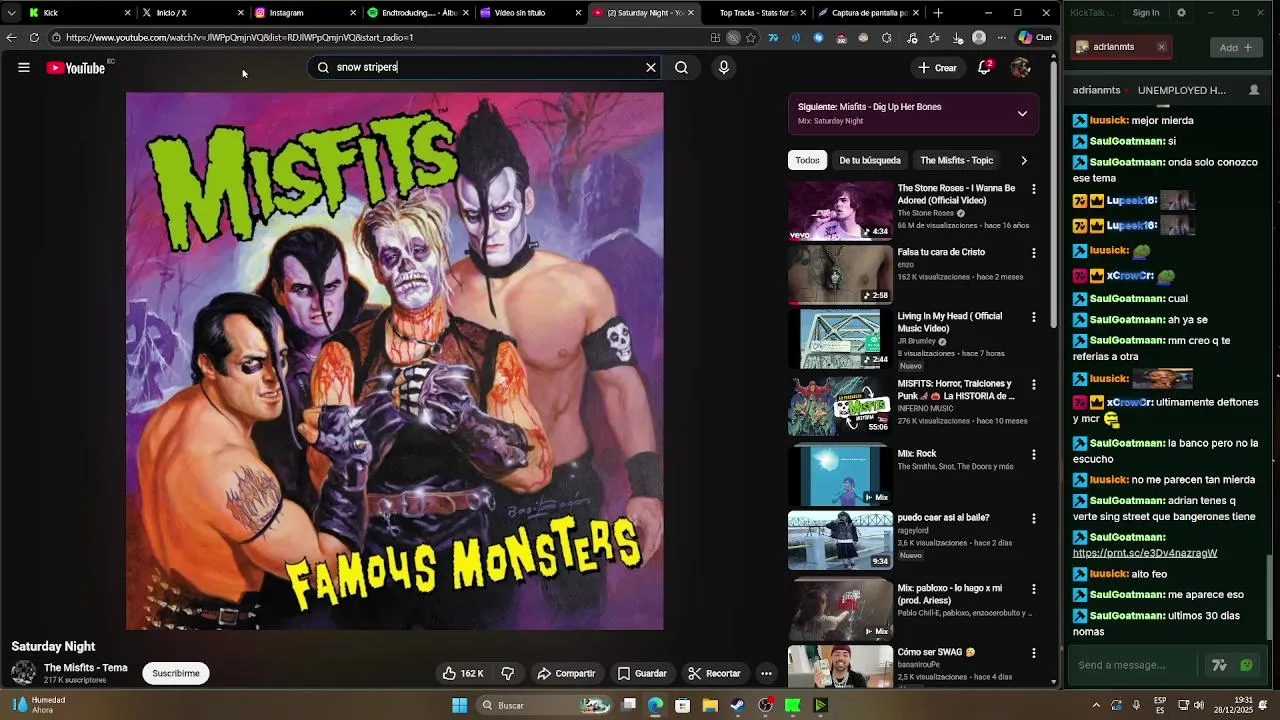Subscribe with the Suscribirme button
1280x720 pixels.
click(x=176, y=673)
